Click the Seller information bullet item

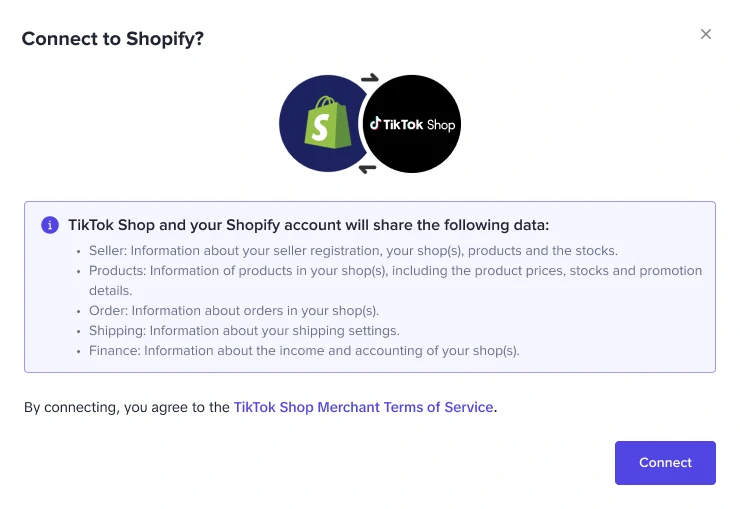pos(353,250)
